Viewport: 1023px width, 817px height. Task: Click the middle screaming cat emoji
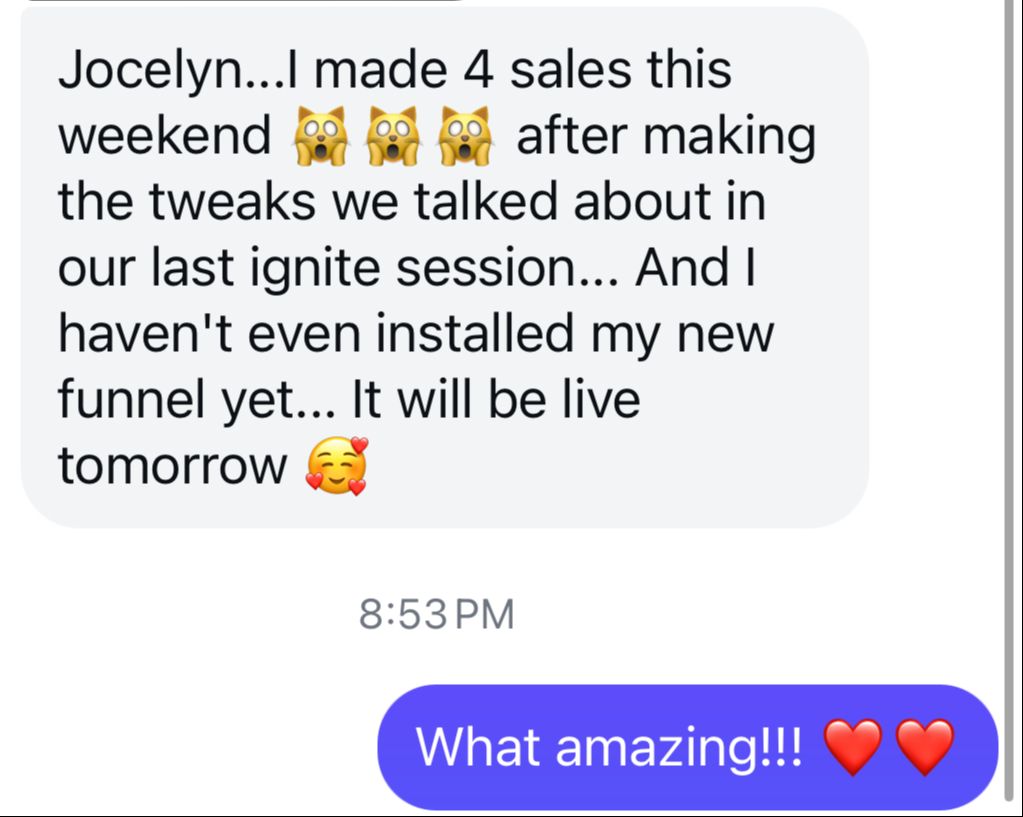point(391,136)
